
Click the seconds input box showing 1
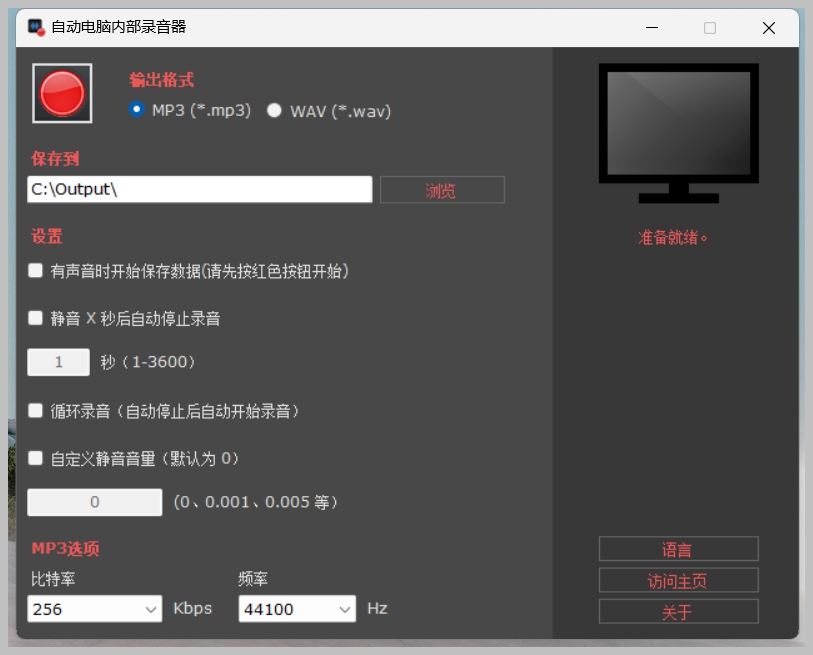coord(58,362)
